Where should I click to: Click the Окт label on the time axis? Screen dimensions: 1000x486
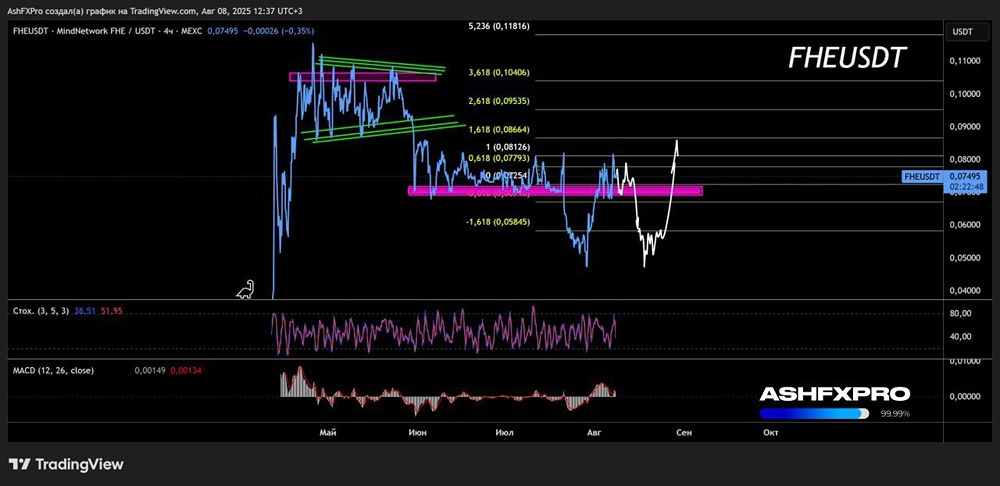[x=770, y=432]
